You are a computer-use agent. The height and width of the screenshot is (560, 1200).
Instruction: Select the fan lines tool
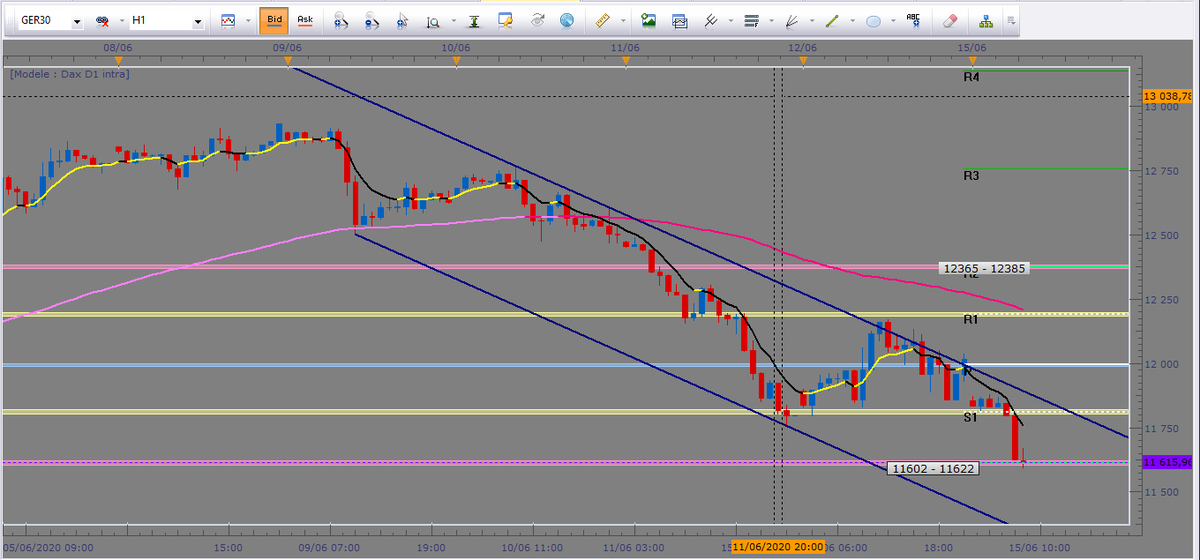point(792,19)
